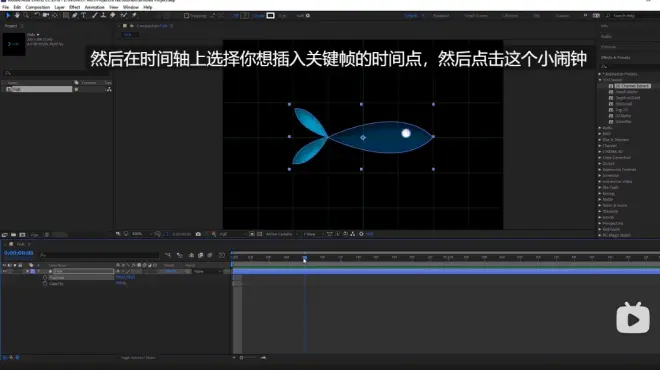Viewport: 660px width, 370px height.
Task: Open the Window menu
Action: point(130,7)
